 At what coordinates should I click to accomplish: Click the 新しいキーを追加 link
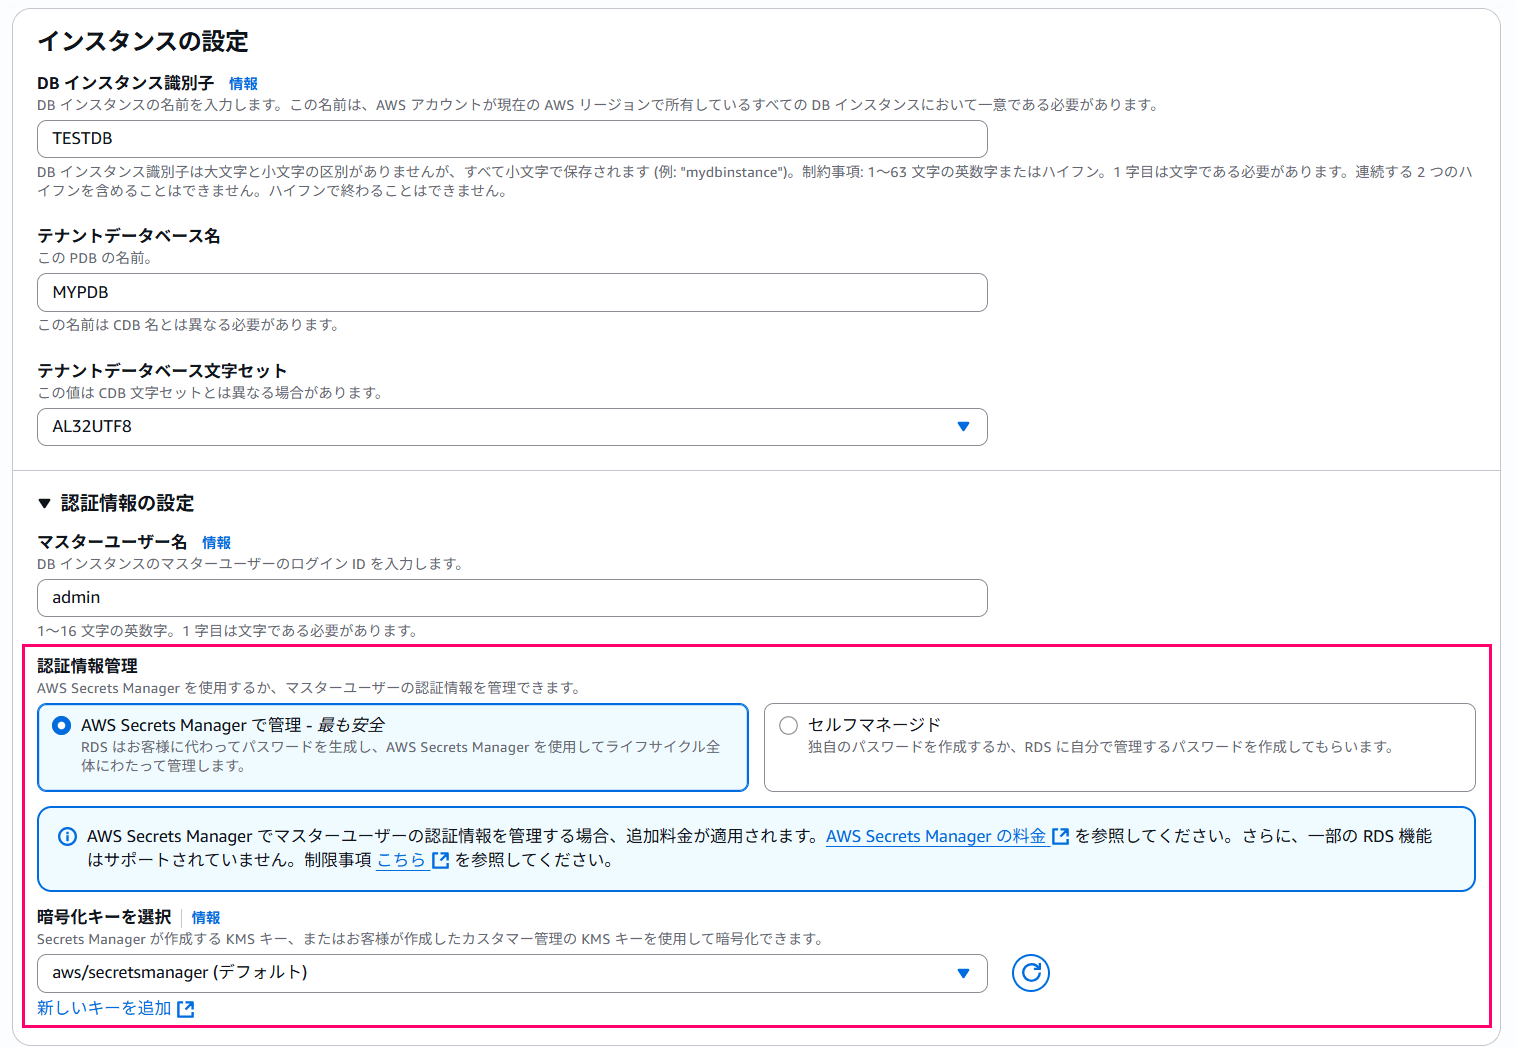[x=104, y=1008]
